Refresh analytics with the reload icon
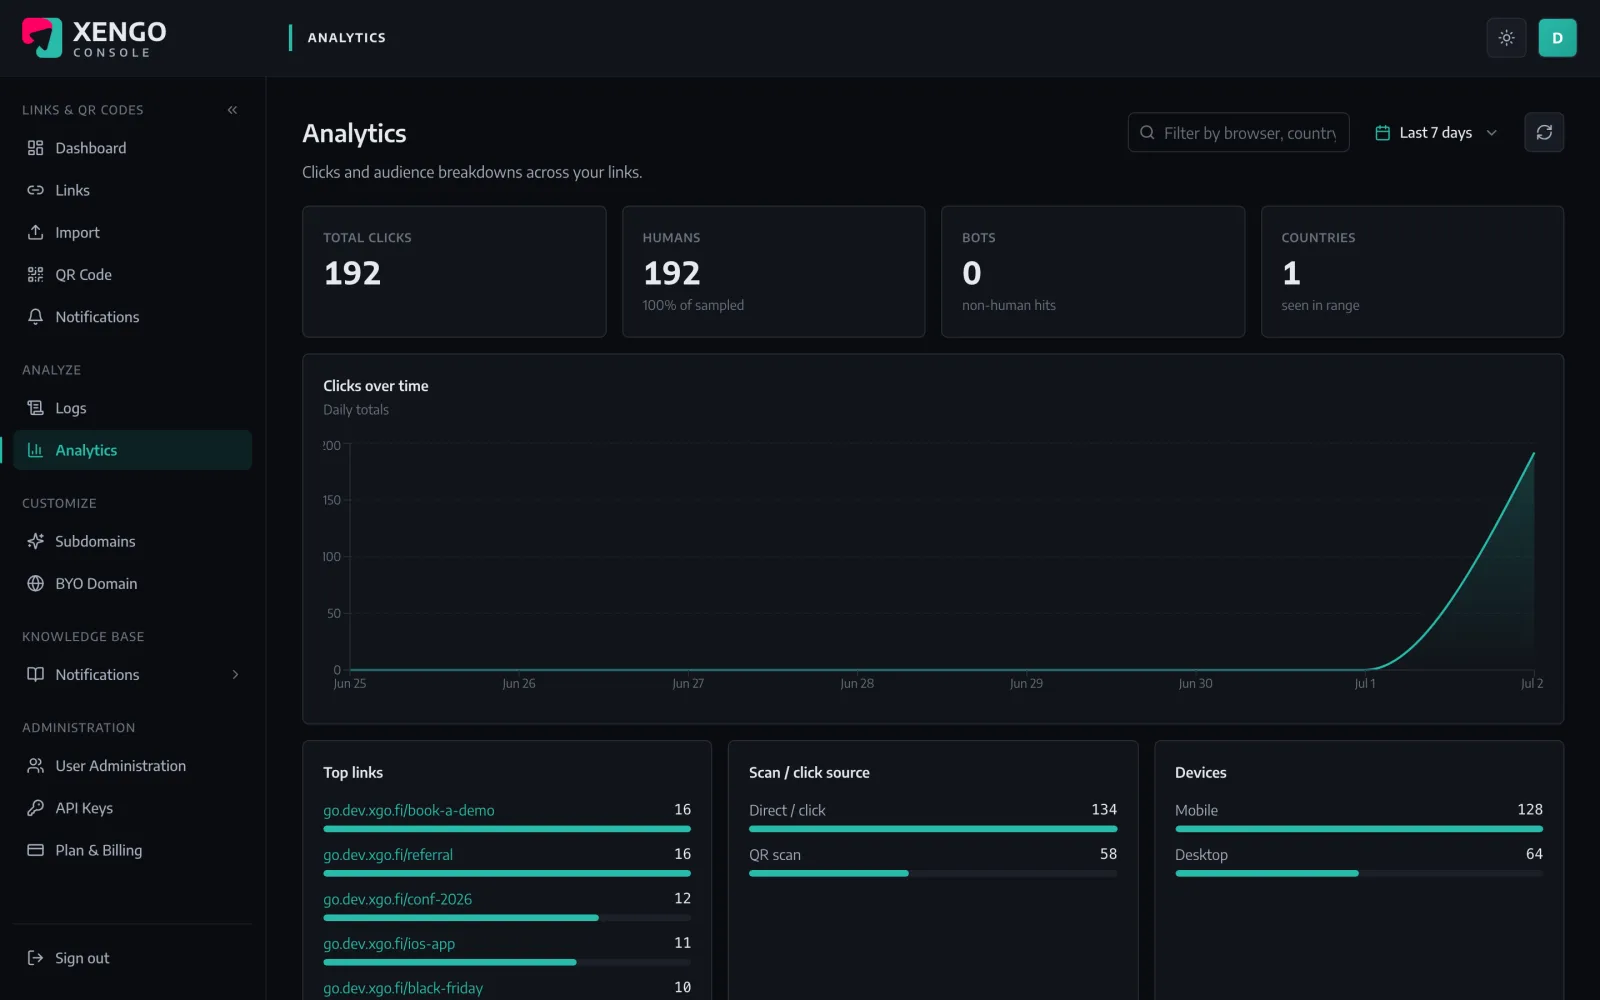 (1544, 132)
